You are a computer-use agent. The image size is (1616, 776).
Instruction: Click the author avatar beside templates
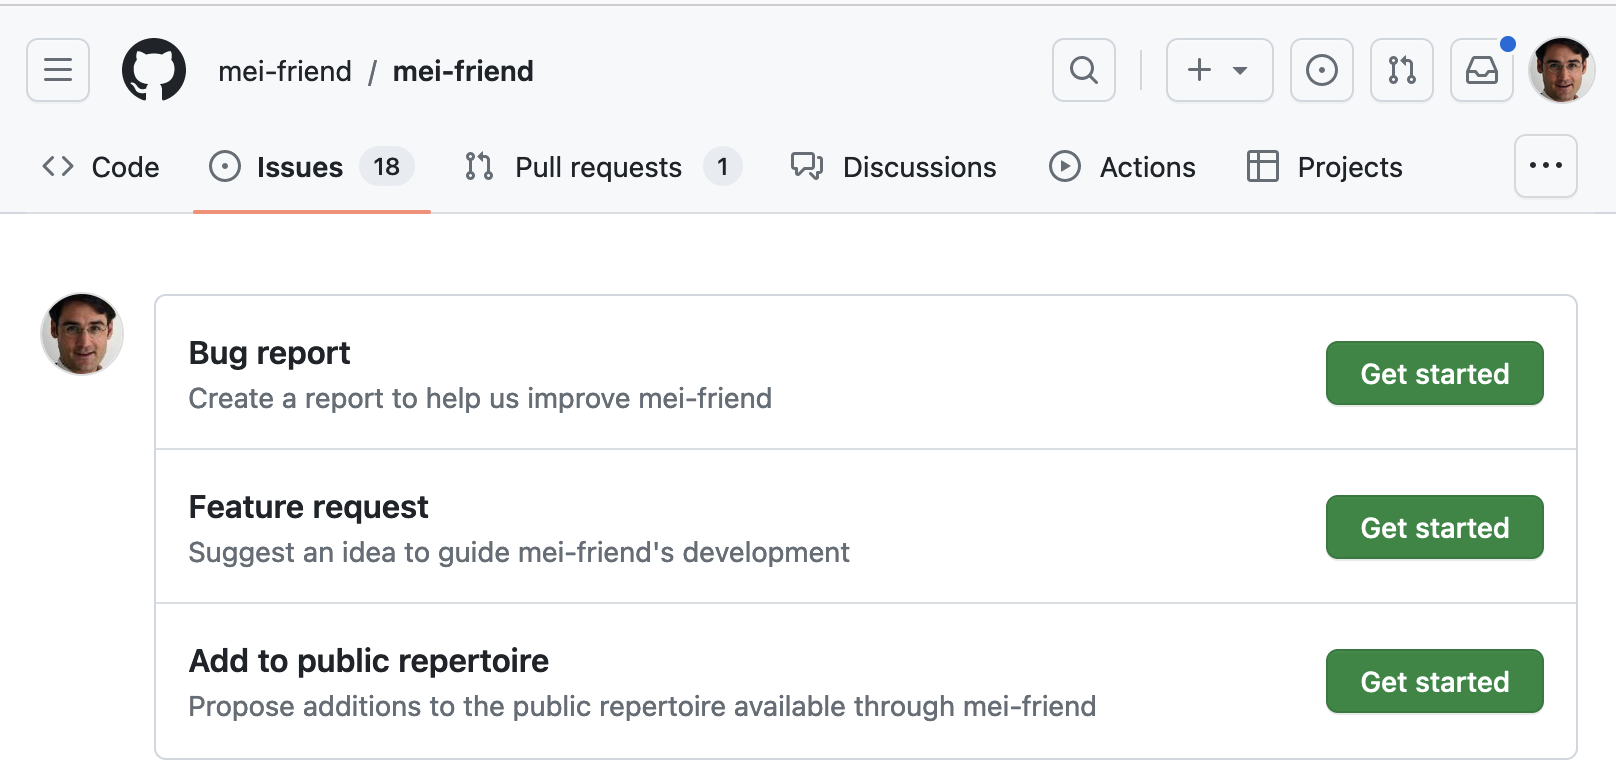coord(82,334)
